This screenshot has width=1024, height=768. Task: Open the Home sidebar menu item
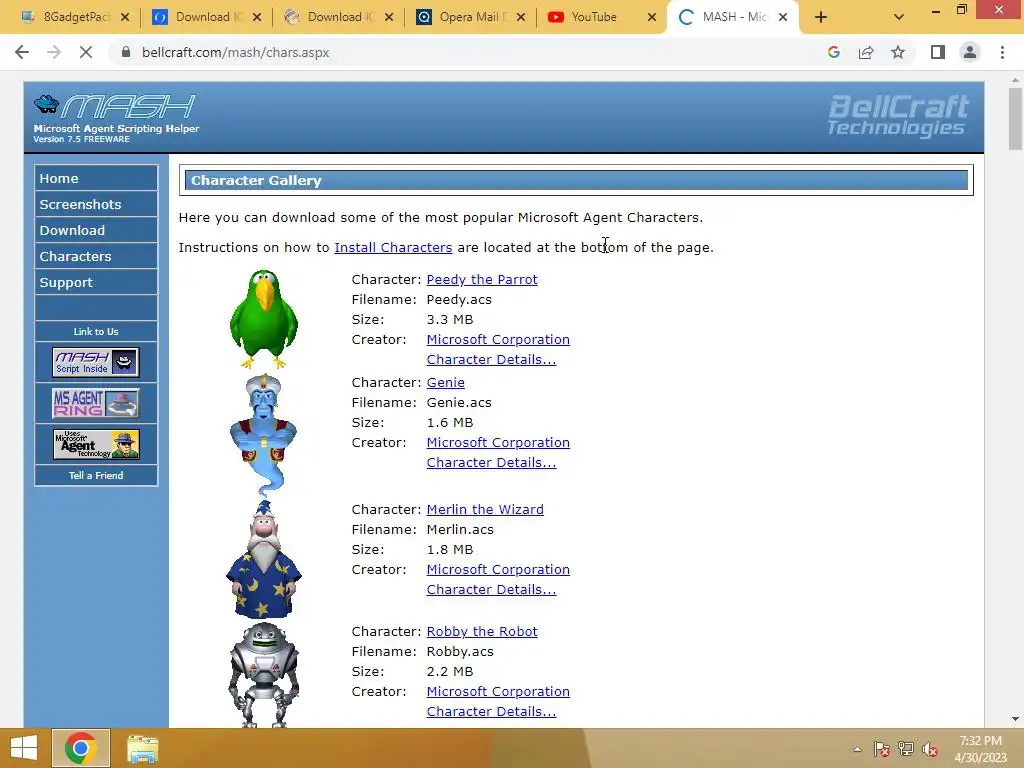tap(96, 178)
